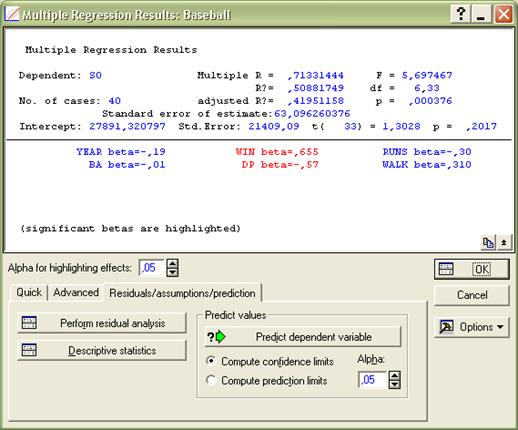Click the green arrow icon beside Predict dependent variable
Screen dimensions: 518x430
(x=220, y=337)
